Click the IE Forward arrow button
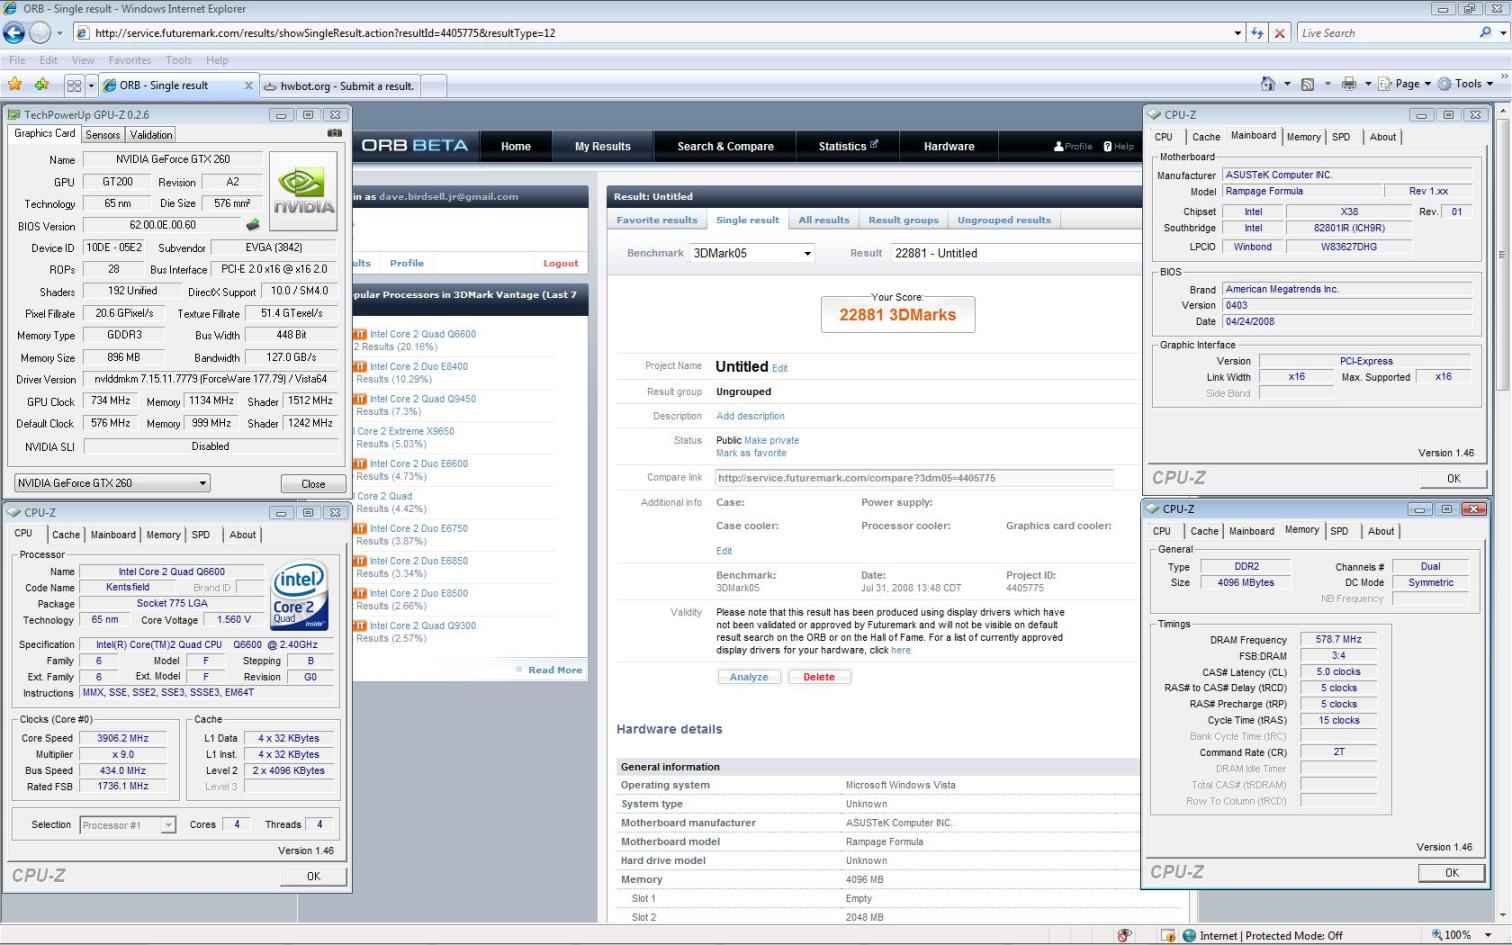Image resolution: width=1512 pixels, height=945 pixels. [39, 33]
